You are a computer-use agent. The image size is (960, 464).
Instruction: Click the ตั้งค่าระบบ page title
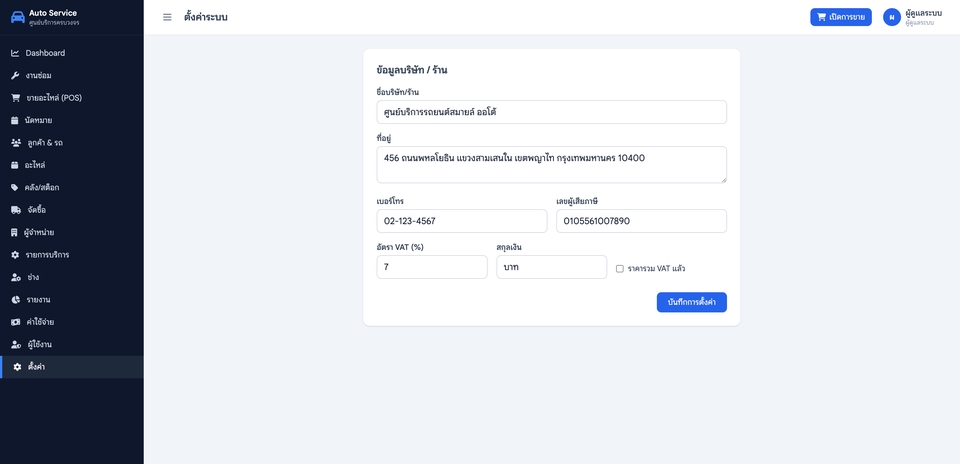pos(206,17)
